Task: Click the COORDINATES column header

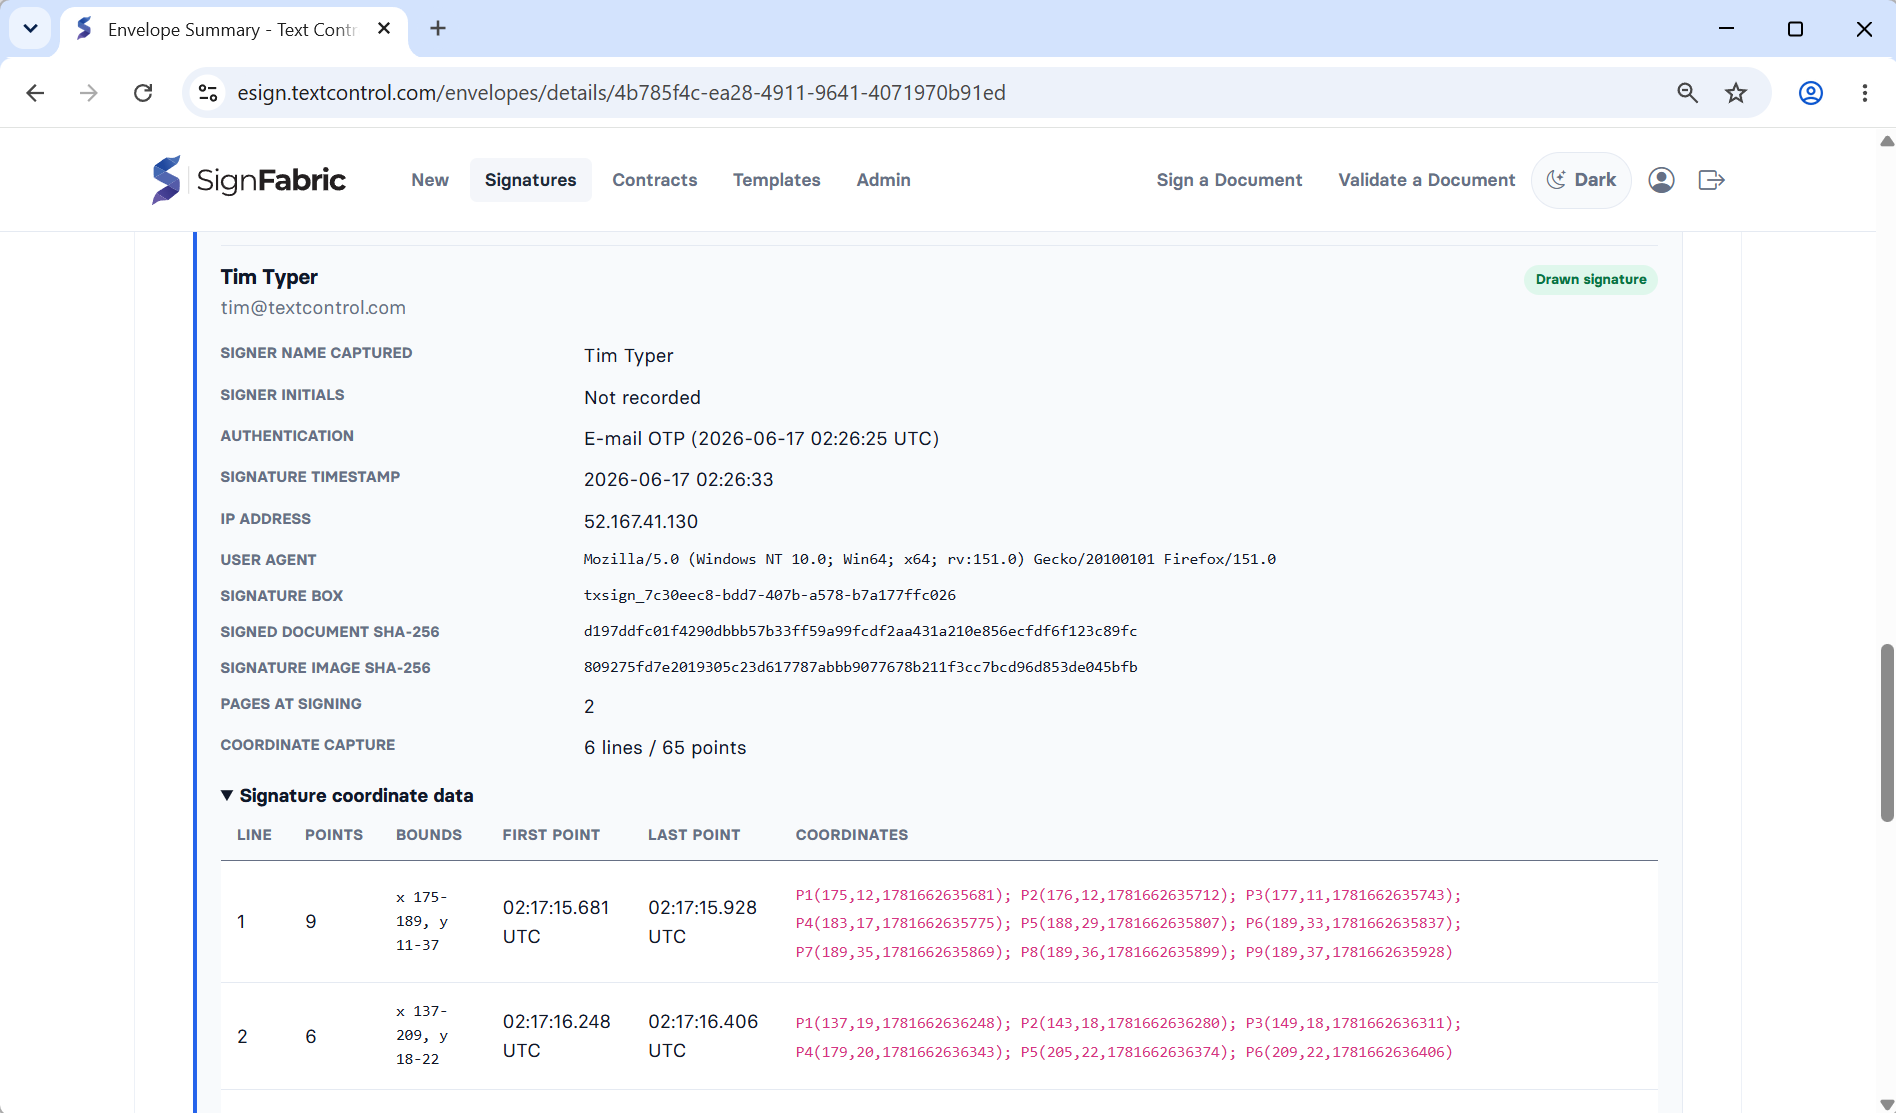Action: [x=852, y=835]
